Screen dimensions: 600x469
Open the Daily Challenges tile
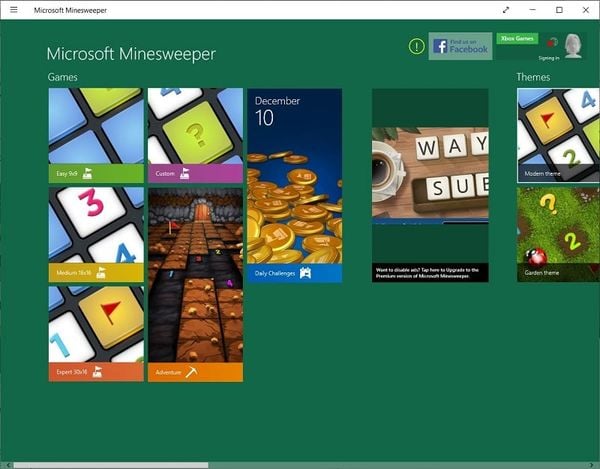pos(294,185)
